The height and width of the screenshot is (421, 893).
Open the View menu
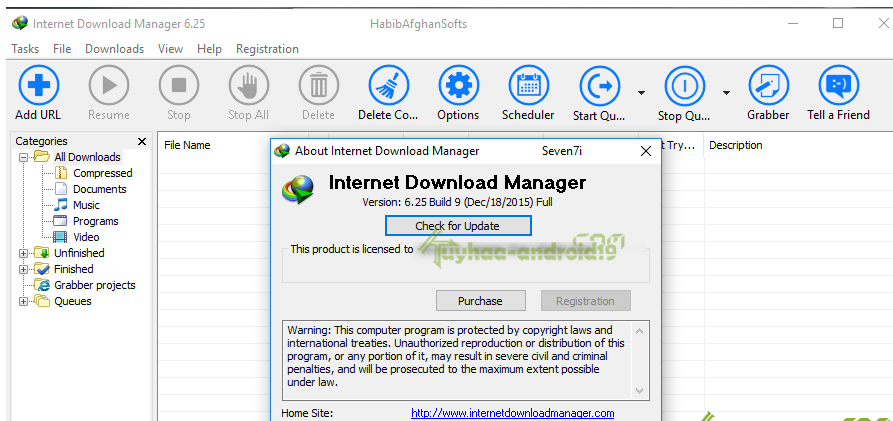click(170, 49)
